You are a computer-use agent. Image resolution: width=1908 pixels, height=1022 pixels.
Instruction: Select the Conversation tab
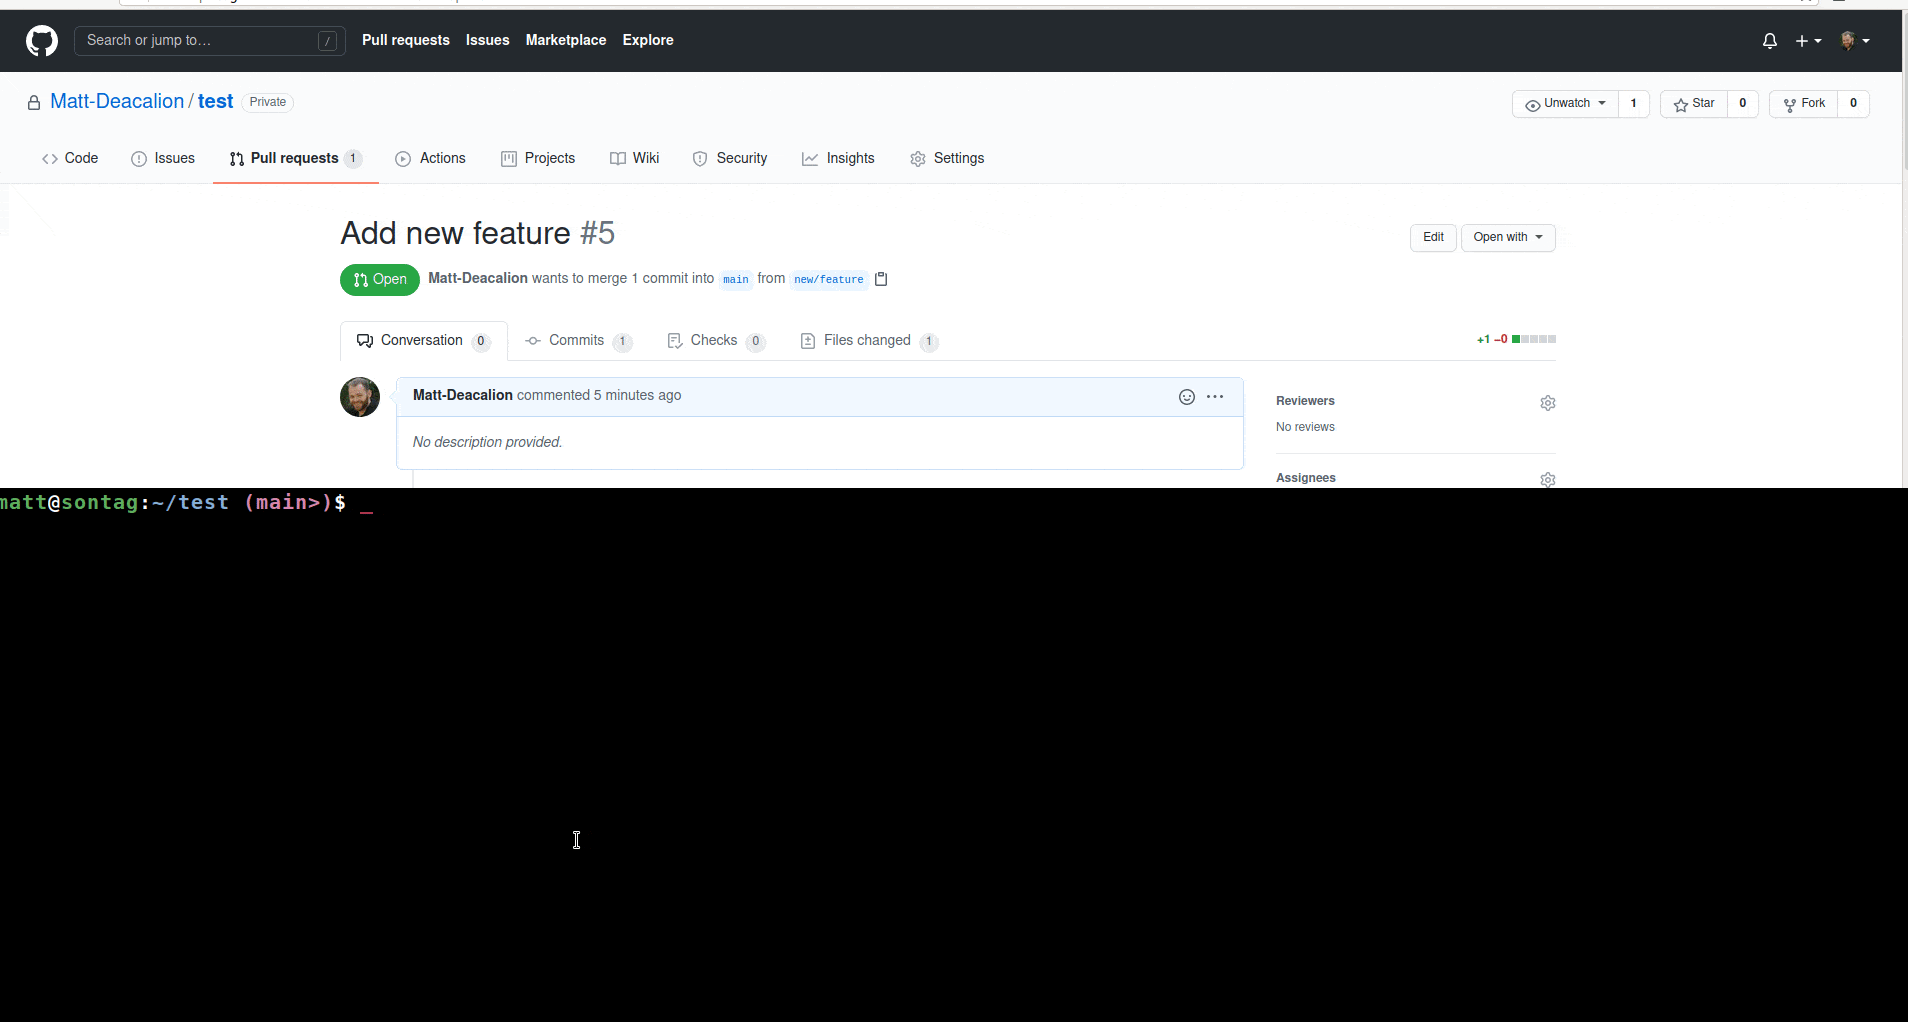424,341
